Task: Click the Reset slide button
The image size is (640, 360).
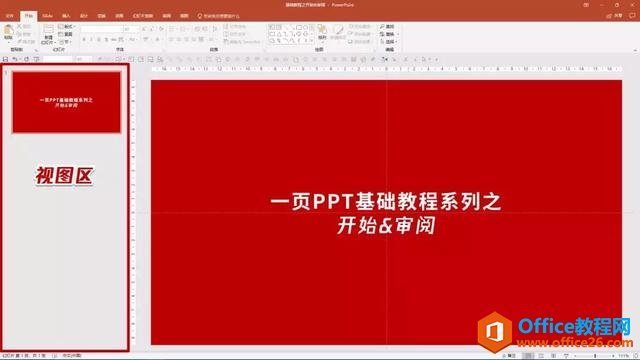Action: pyautogui.click(x=66, y=34)
